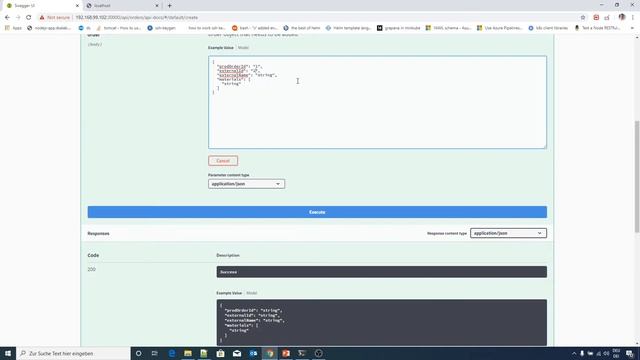Open the nodejs-app bookmark
This screenshot has width=640, height=360.
pos(49,28)
